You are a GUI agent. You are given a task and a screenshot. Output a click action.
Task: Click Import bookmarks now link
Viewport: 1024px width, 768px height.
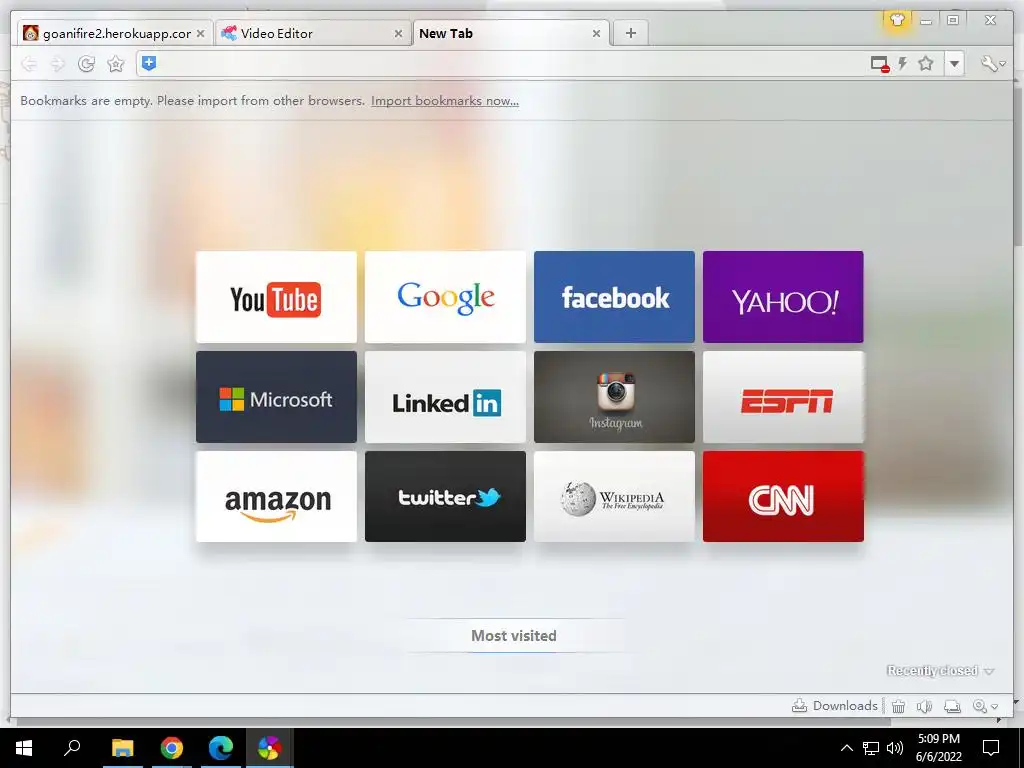pyautogui.click(x=445, y=101)
